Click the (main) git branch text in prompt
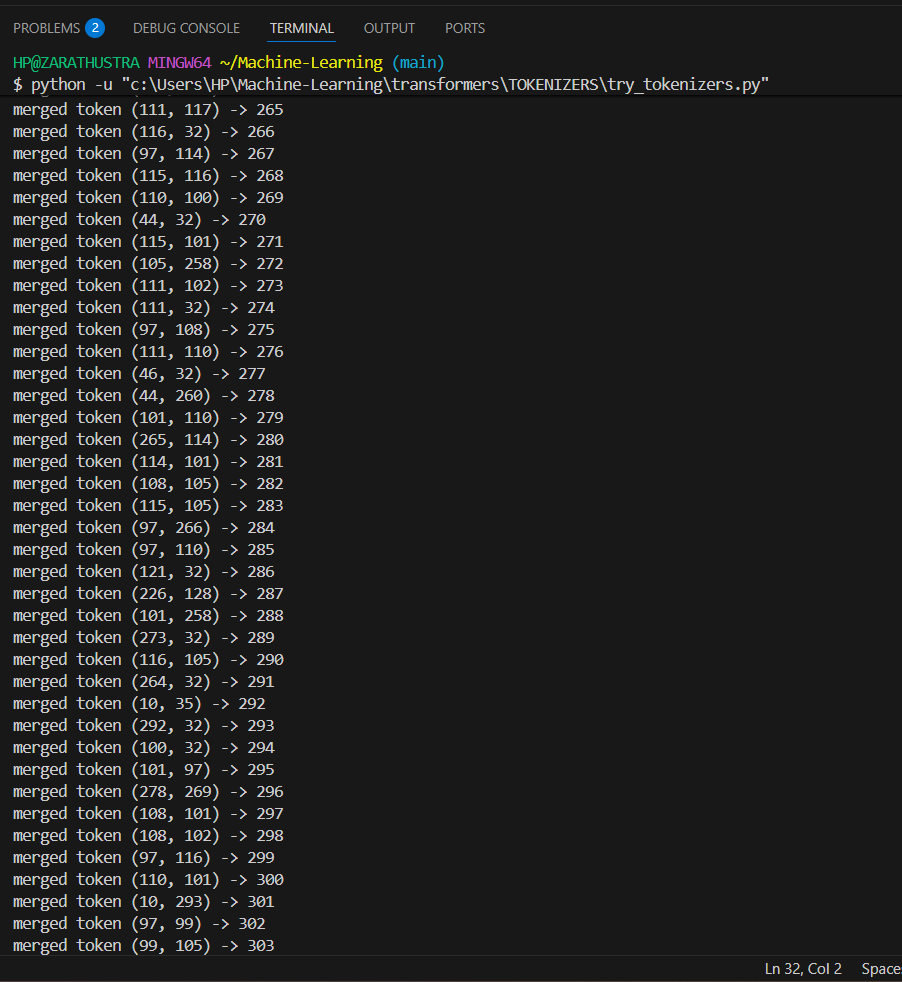Image resolution: width=902 pixels, height=982 pixels. pos(418,63)
